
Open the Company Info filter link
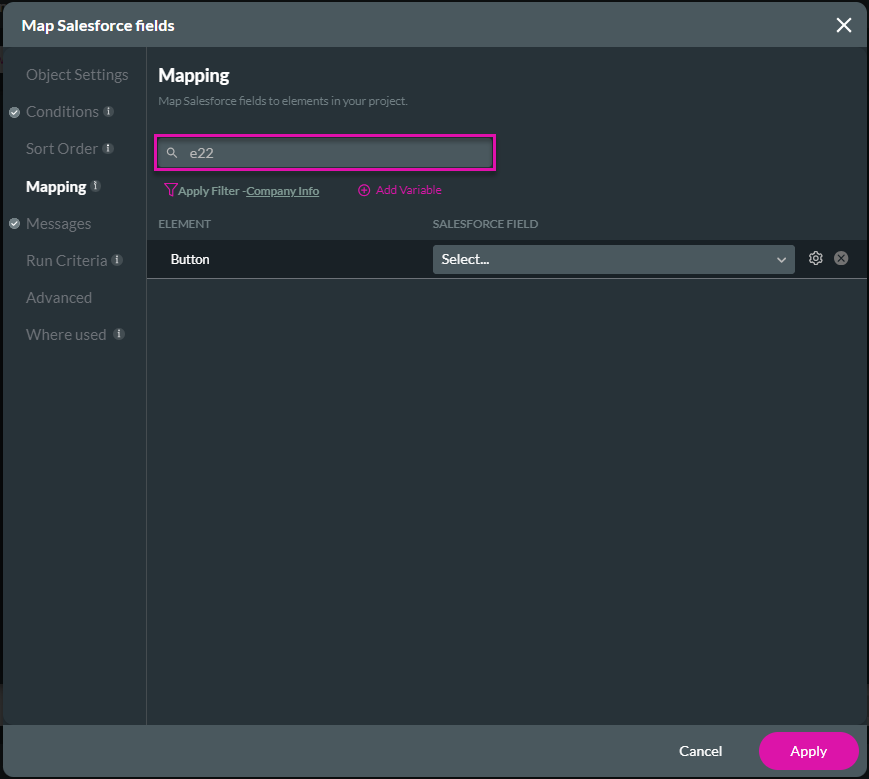(x=283, y=191)
